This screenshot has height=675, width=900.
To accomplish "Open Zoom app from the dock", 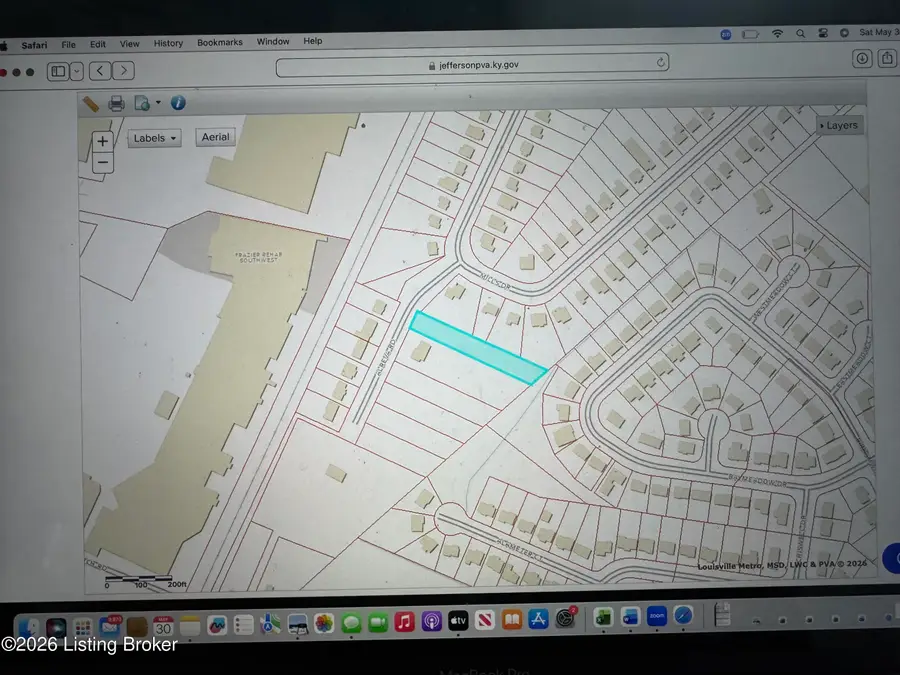I will [657, 616].
